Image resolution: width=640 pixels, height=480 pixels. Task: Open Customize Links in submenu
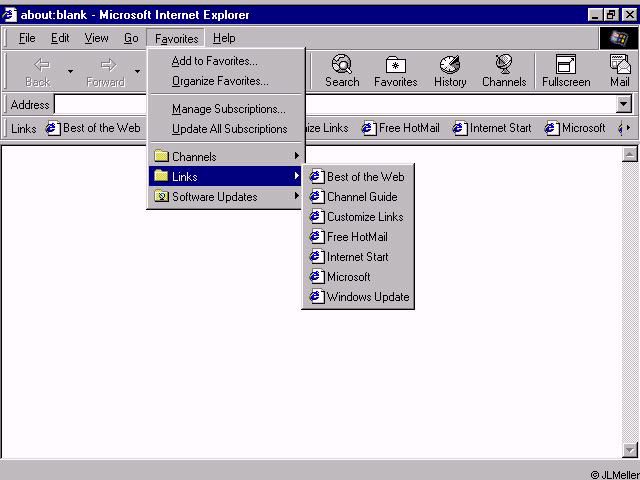pyautogui.click(x=358, y=216)
